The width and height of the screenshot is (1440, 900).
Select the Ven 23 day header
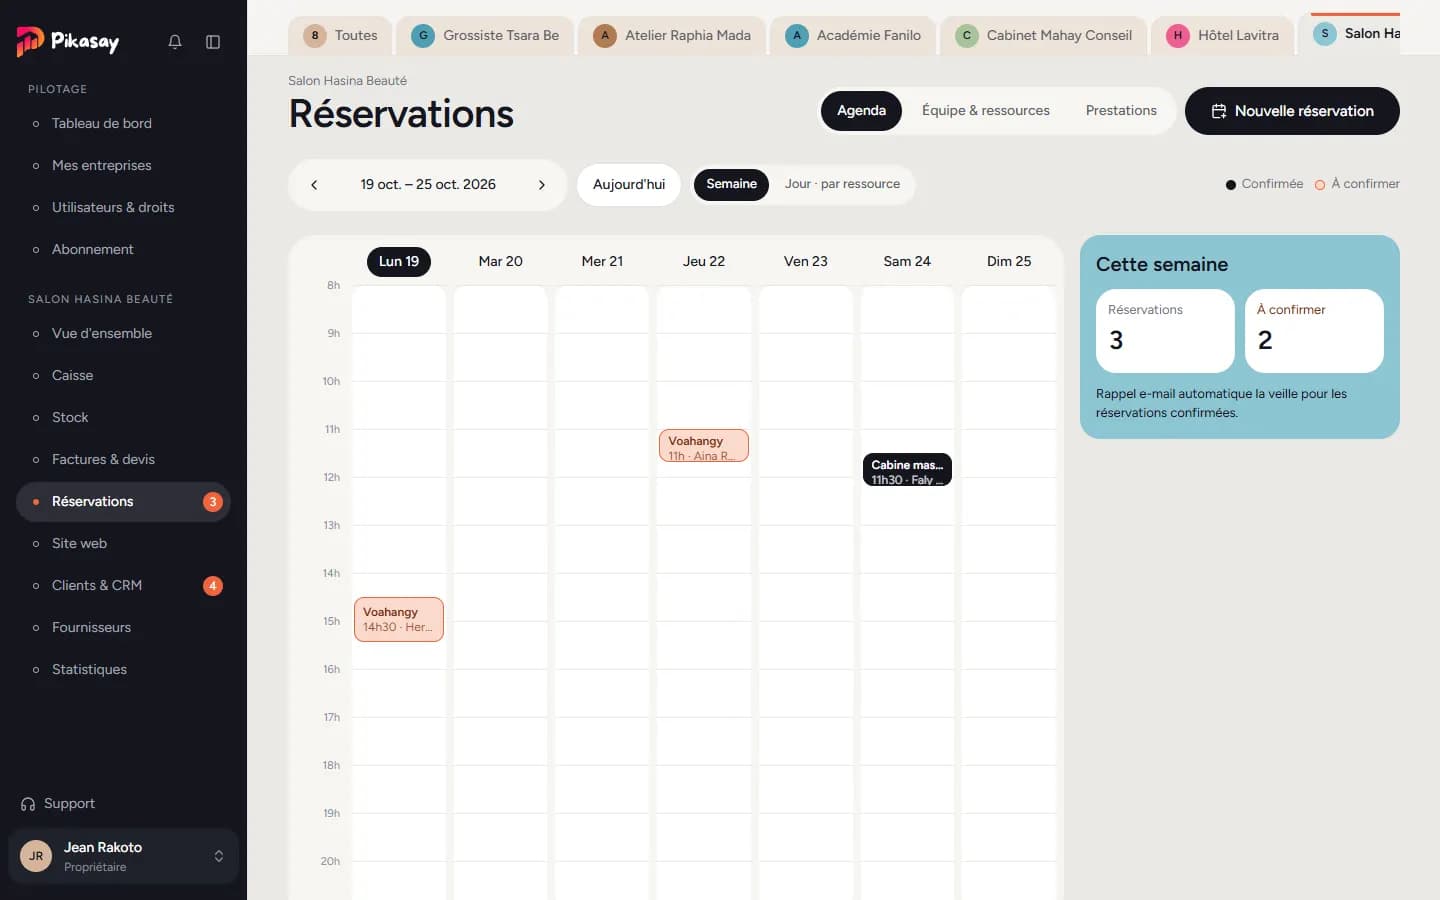pos(805,262)
